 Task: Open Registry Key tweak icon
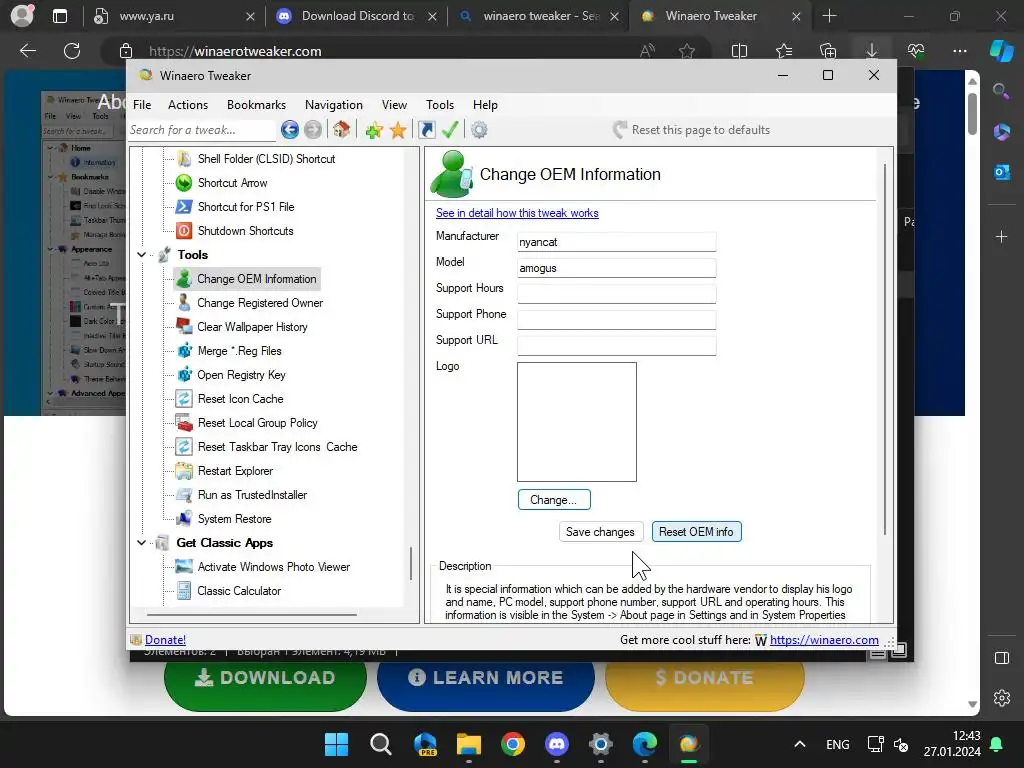point(184,375)
